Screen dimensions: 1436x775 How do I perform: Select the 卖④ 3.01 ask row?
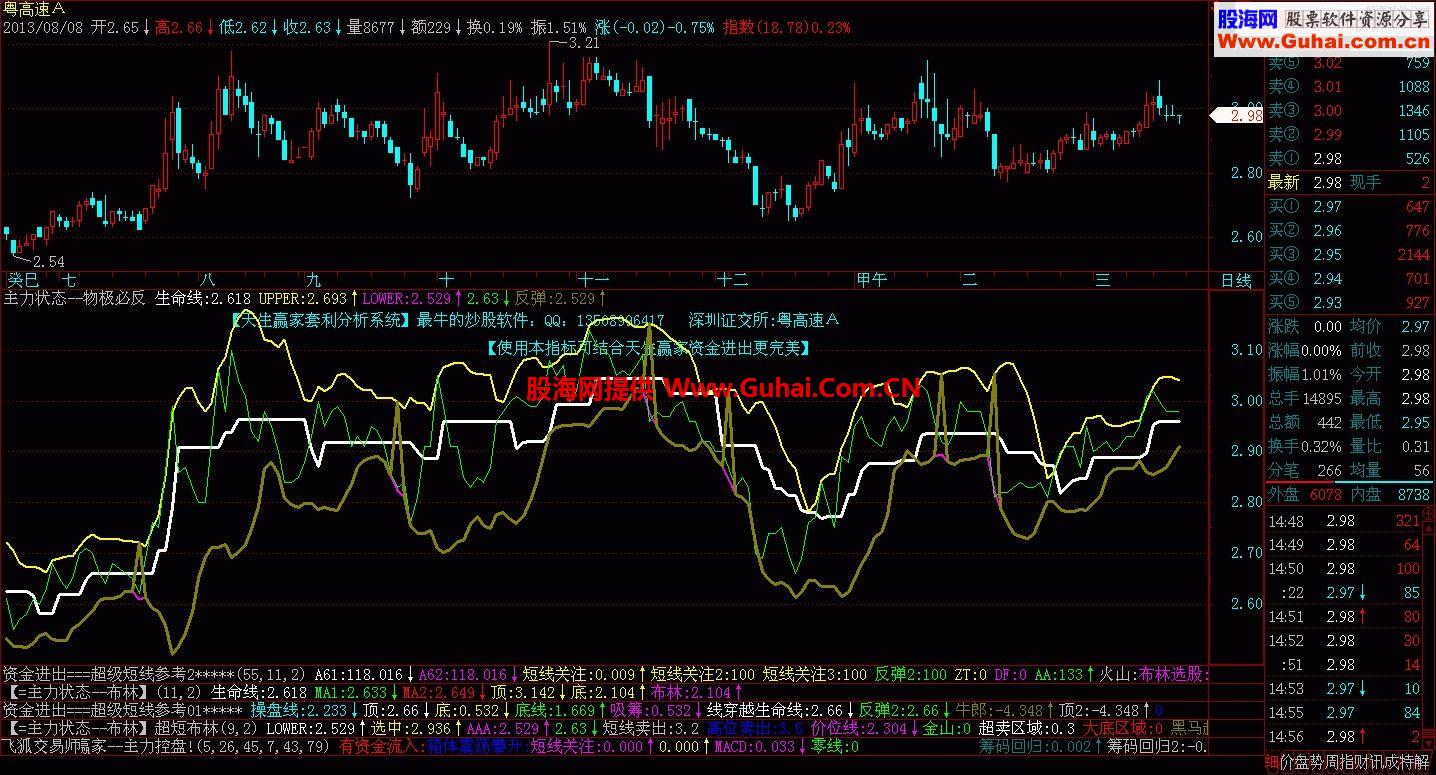coord(1349,87)
